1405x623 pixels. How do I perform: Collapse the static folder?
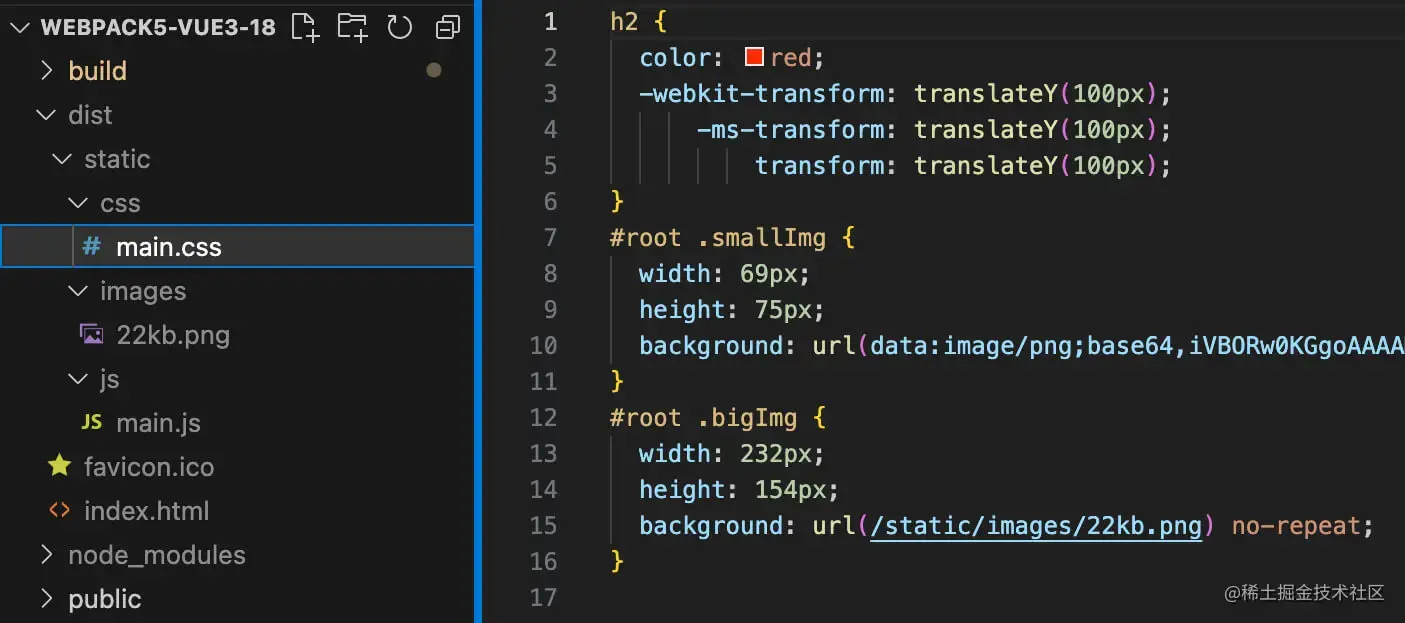tap(62, 158)
